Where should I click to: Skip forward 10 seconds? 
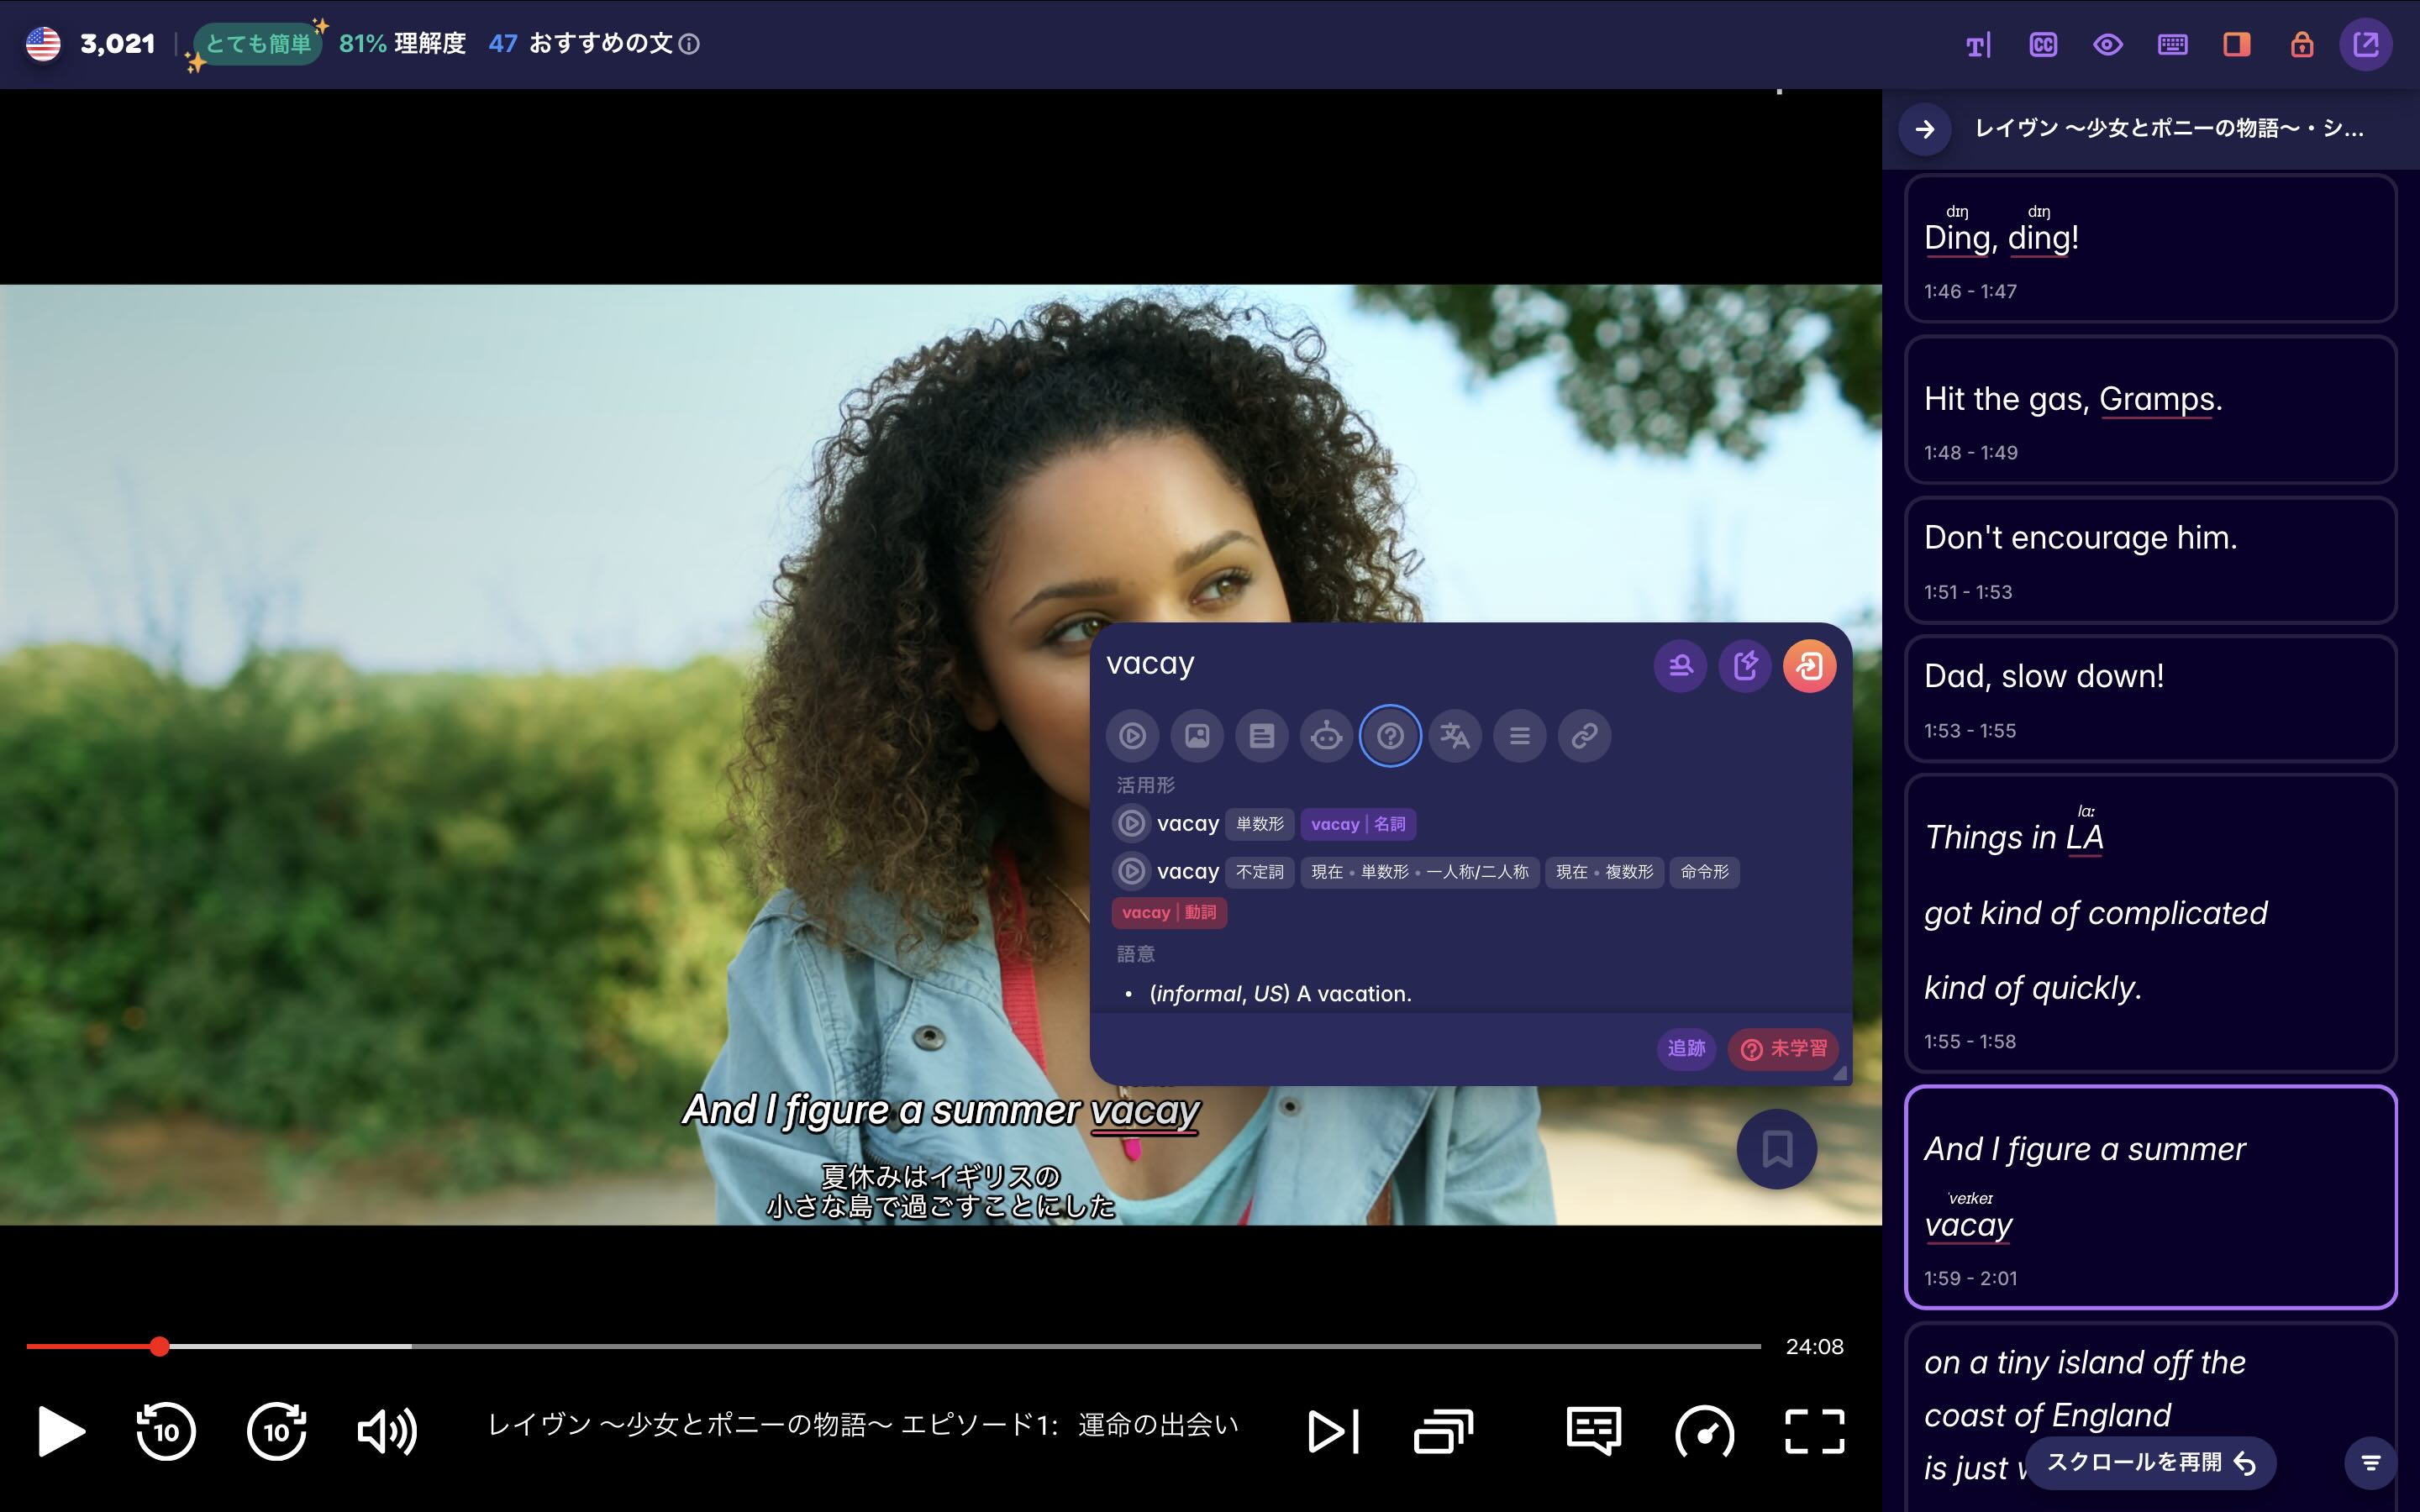pos(277,1431)
